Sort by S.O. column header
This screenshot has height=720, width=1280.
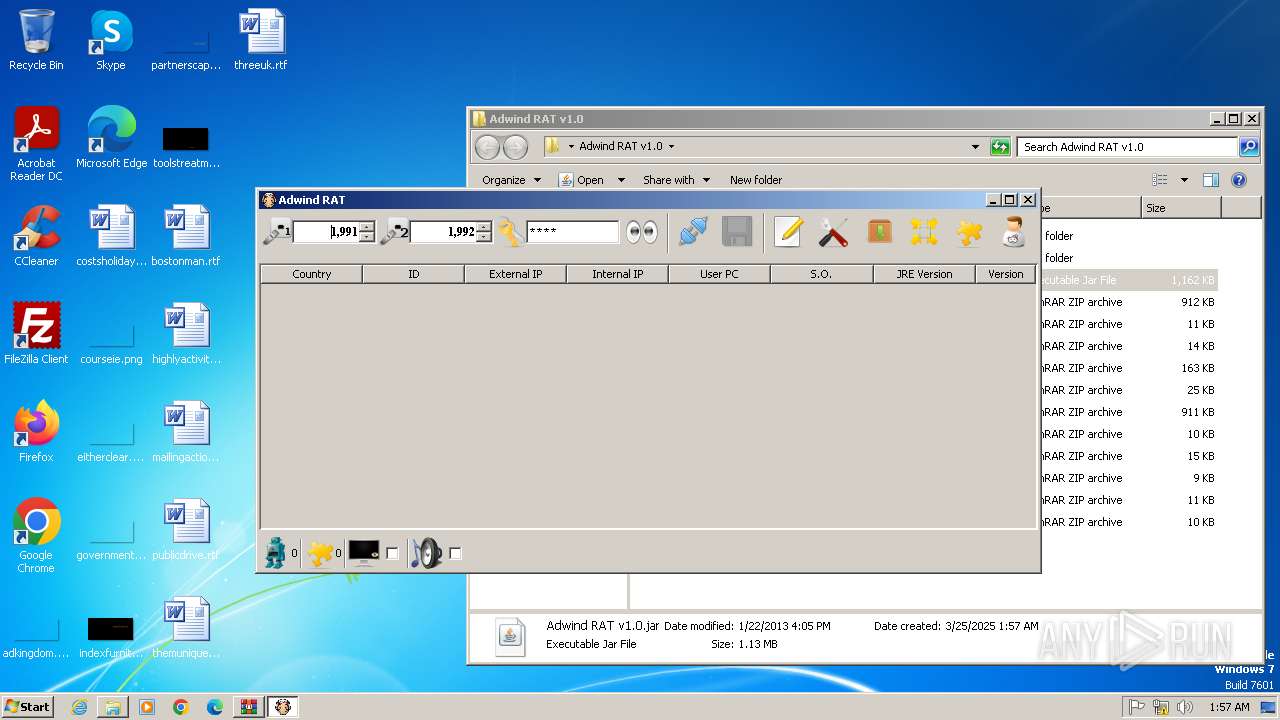822,274
